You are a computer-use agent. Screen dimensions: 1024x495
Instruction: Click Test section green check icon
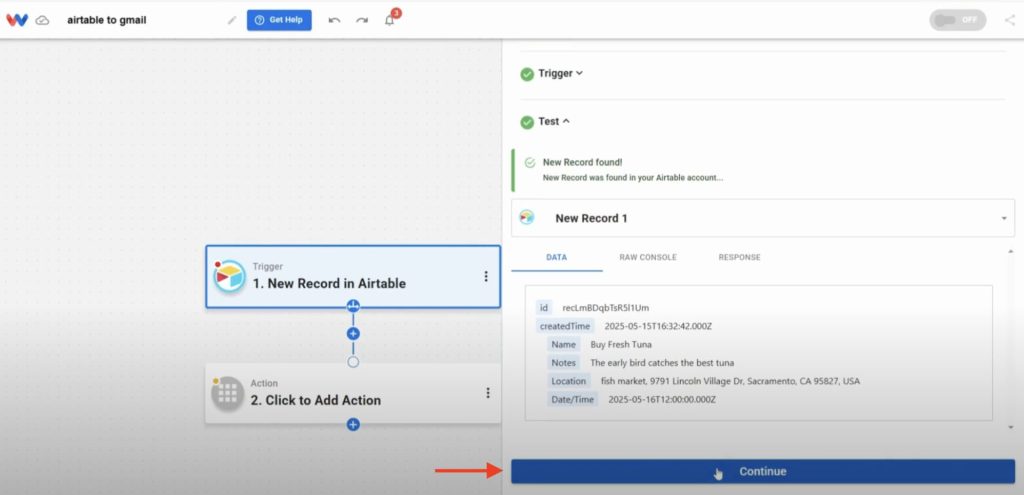pyautogui.click(x=527, y=122)
